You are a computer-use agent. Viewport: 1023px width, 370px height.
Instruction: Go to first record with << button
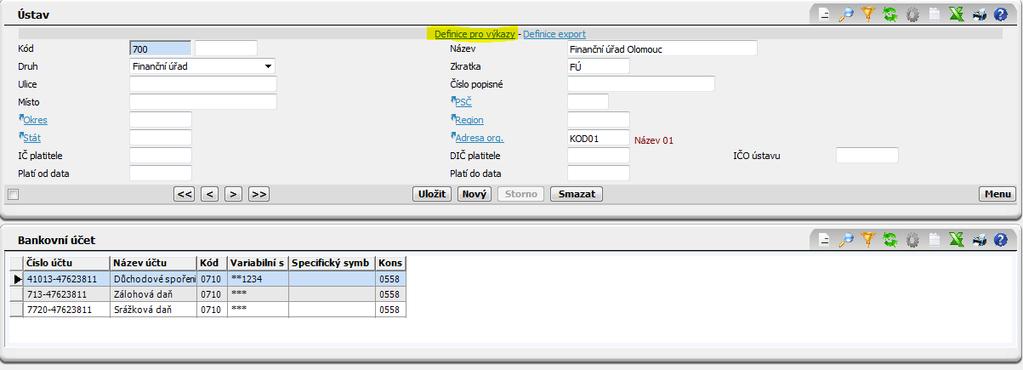185,194
